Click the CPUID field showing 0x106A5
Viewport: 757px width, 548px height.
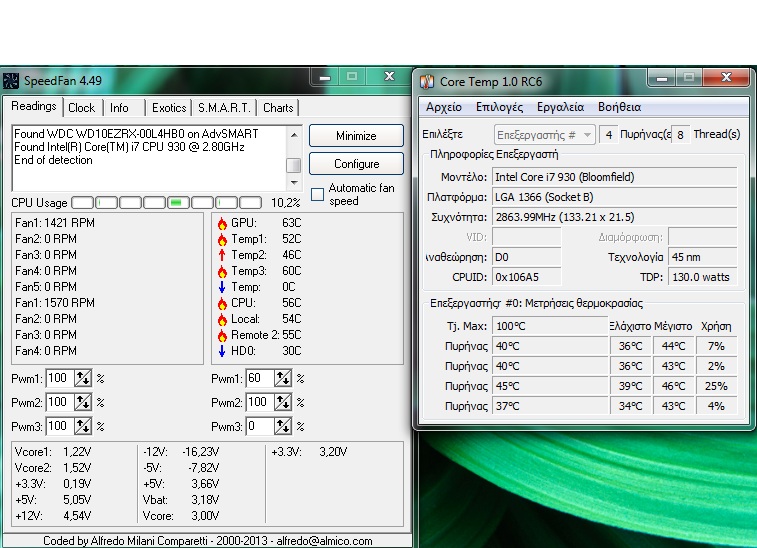[x=526, y=277]
